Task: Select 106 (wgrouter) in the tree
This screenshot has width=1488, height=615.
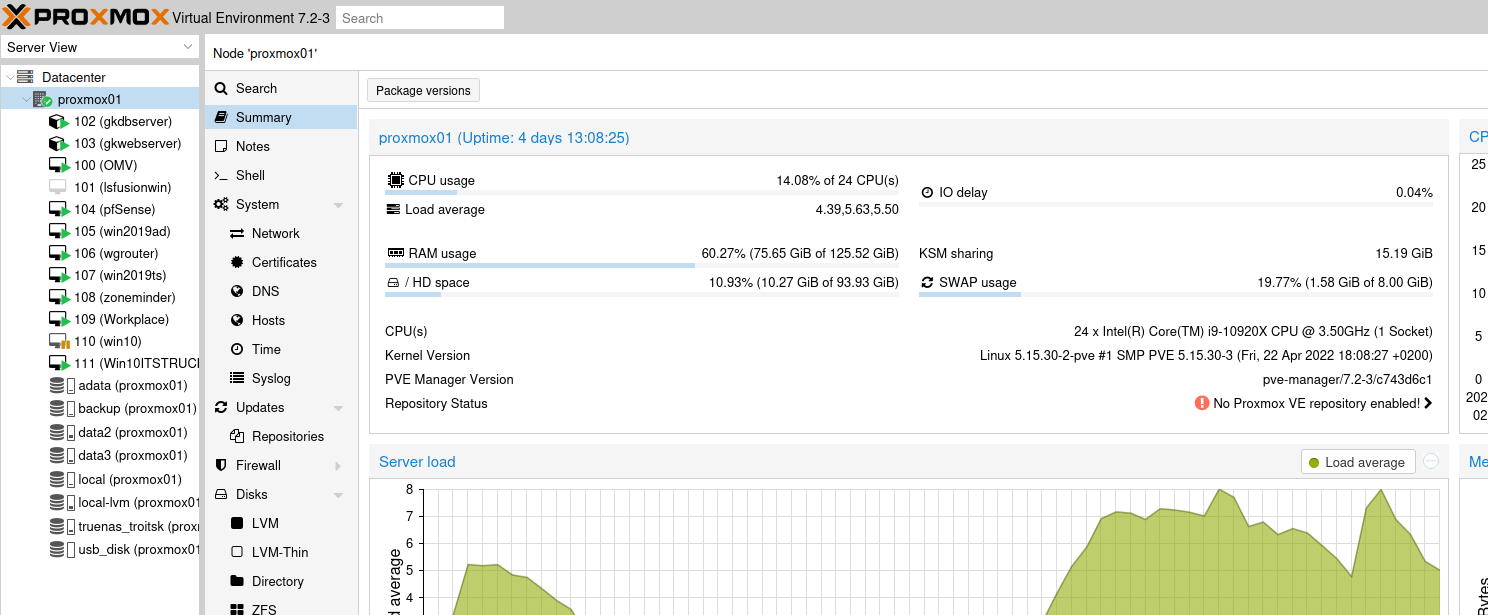Action: point(100,253)
